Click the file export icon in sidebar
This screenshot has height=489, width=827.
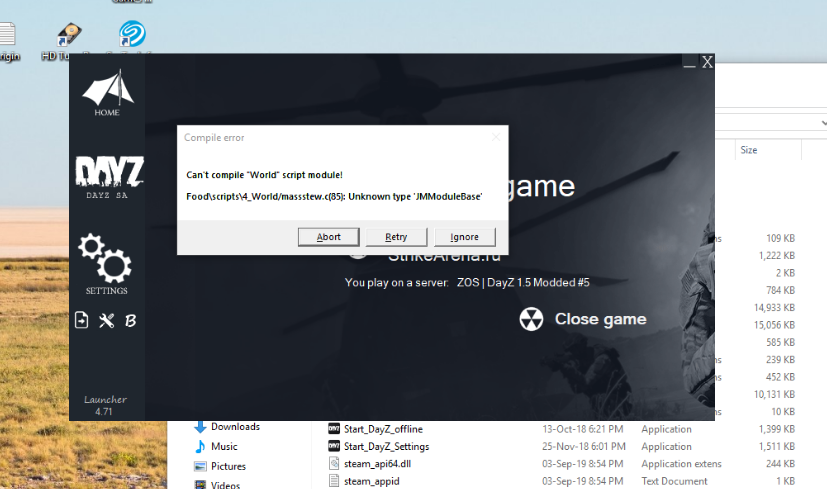point(81,320)
